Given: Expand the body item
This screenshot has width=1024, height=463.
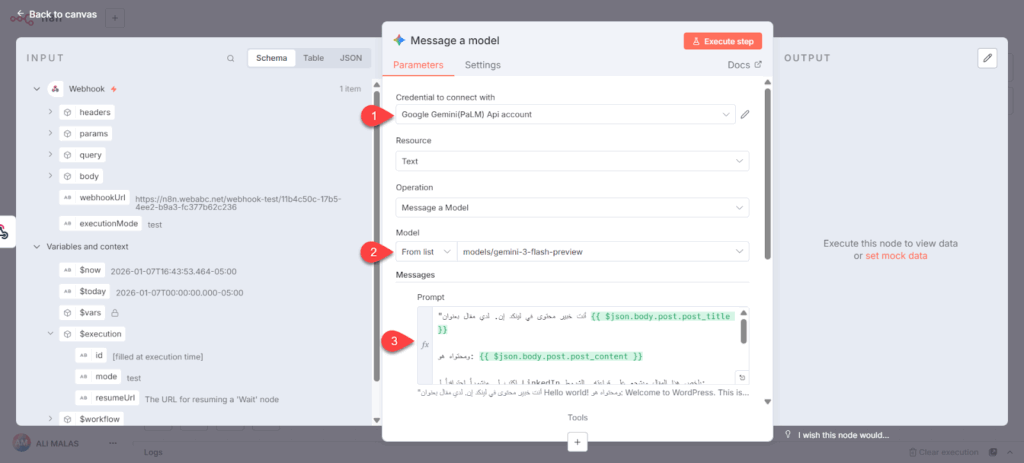Looking at the screenshot, I should tap(50, 176).
